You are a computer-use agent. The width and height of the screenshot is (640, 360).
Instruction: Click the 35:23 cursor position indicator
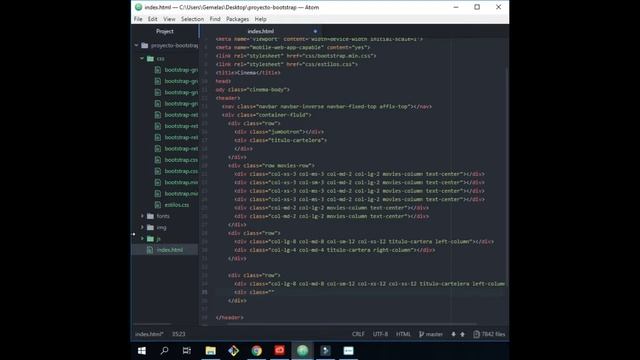[178, 334]
